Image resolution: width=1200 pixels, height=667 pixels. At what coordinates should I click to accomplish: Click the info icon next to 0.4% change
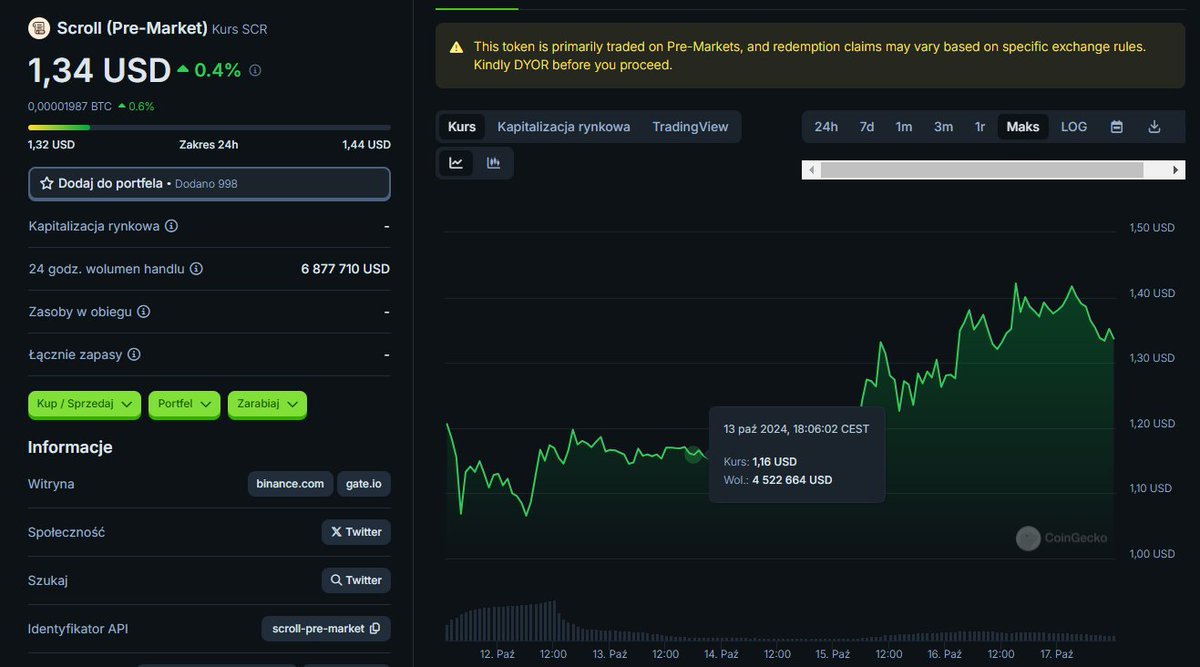255,71
